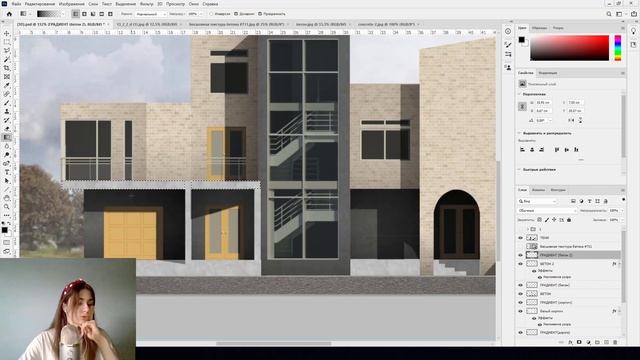Click the hue slider in Color panel
Screen dimensions: 640x360
click(x=618, y=48)
